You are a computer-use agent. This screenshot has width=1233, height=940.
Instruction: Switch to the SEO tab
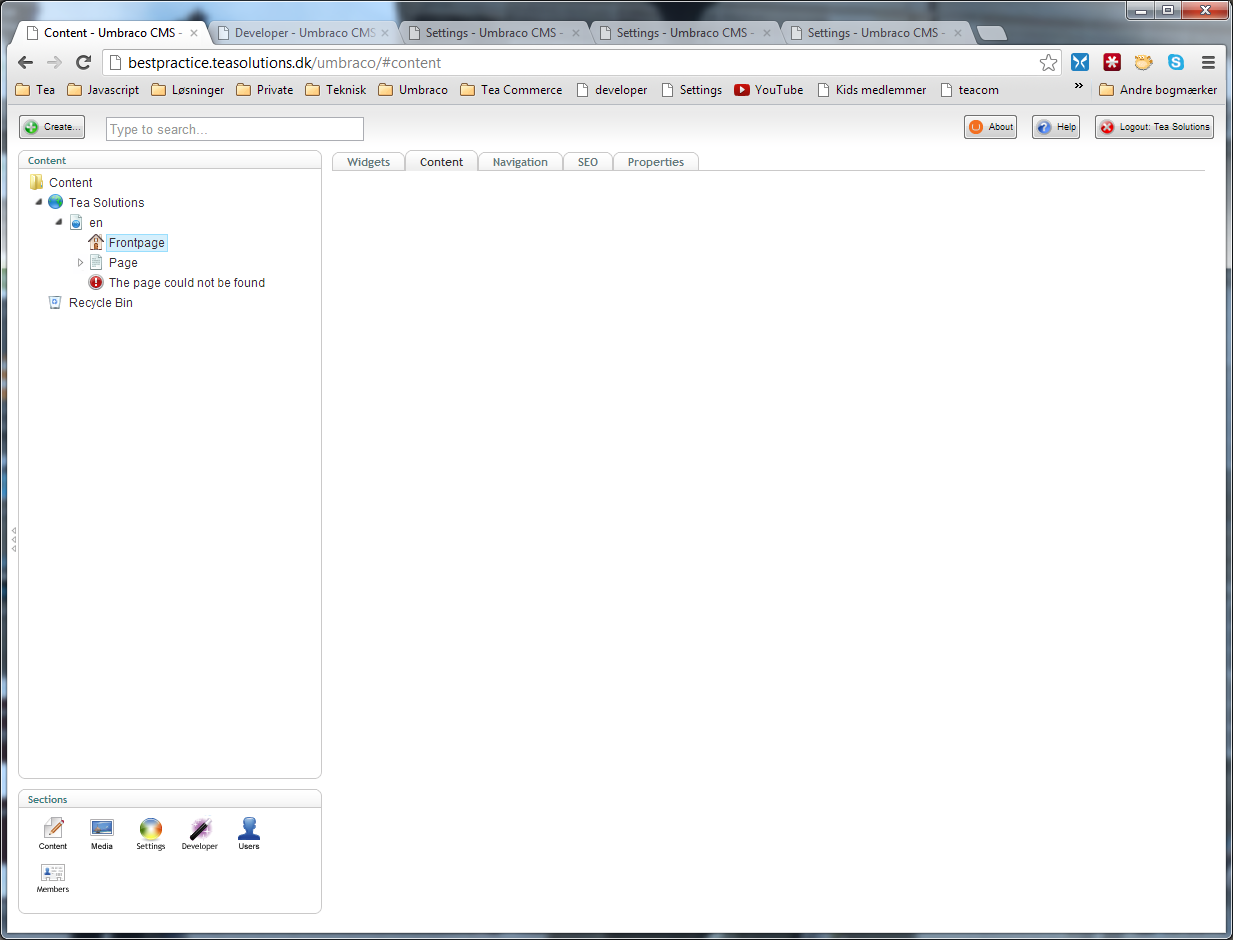coord(588,162)
